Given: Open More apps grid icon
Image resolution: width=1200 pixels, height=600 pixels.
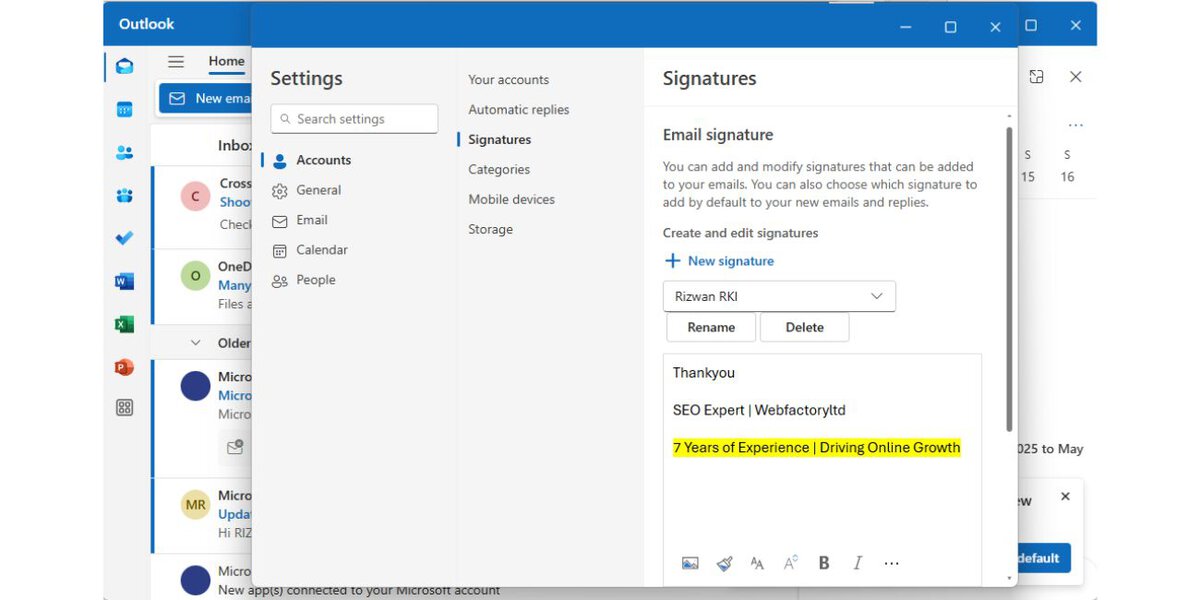Looking at the screenshot, I should click(x=124, y=407).
